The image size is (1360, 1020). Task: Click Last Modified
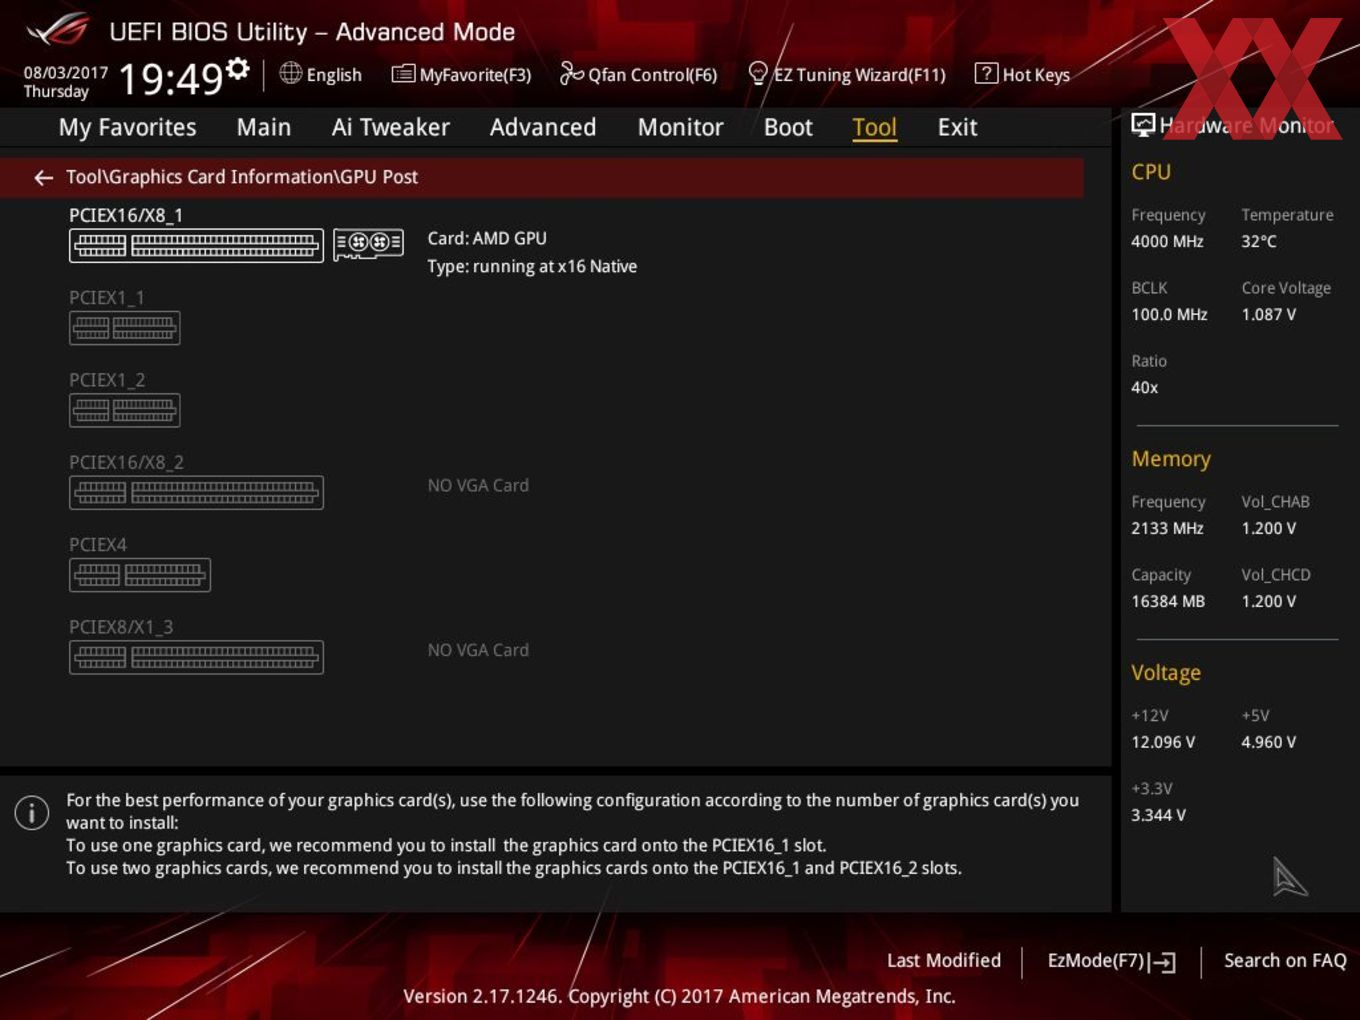pyautogui.click(x=944, y=960)
